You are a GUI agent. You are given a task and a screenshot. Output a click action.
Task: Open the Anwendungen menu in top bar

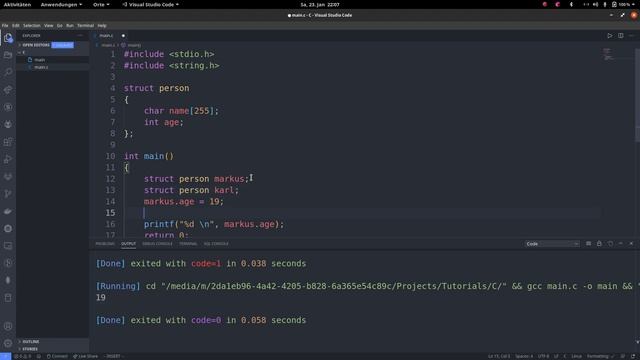(x=61, y=4)
